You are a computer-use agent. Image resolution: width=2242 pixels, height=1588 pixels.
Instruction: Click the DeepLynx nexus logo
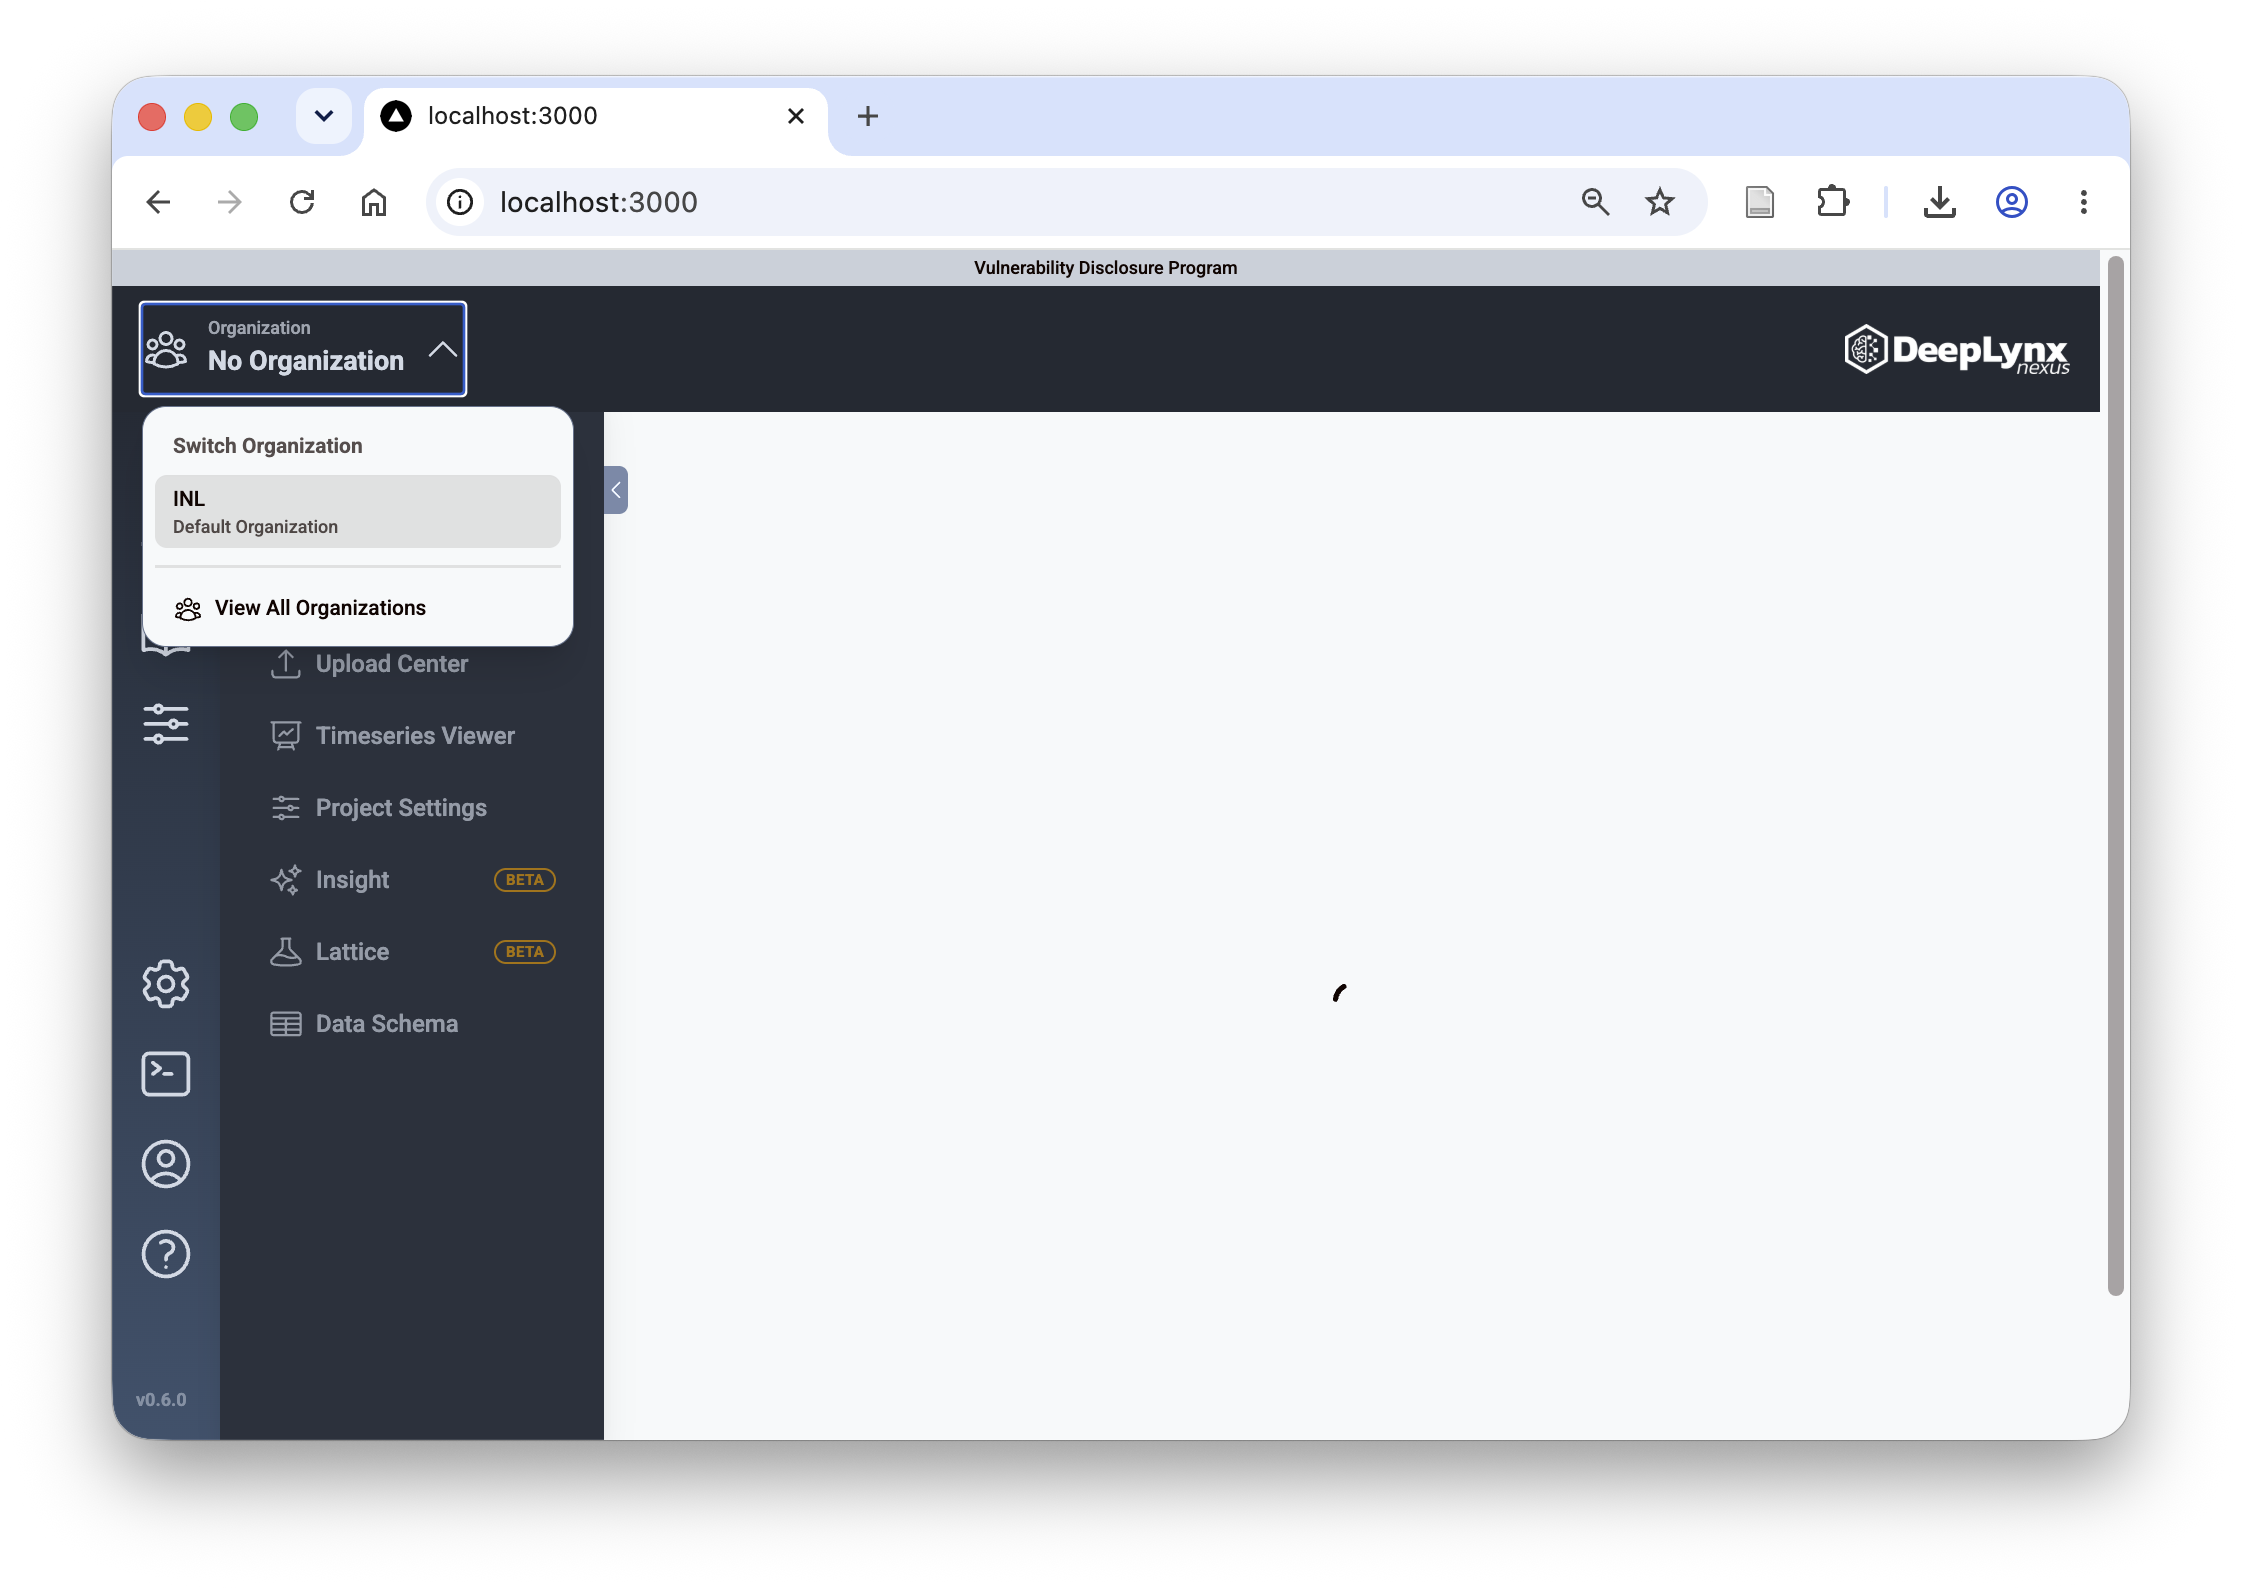1957,350
